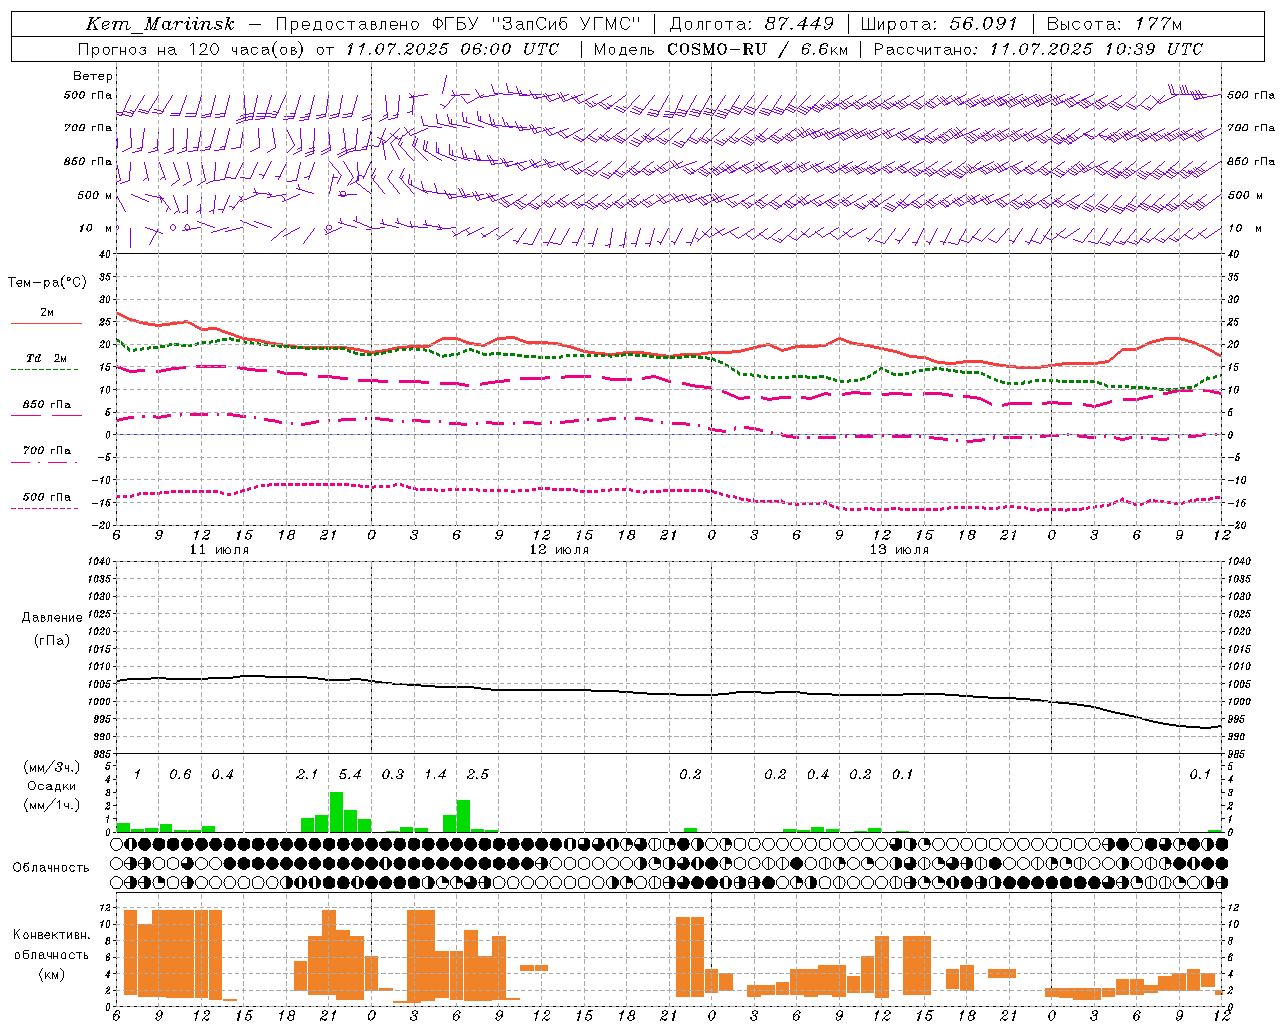The width and height of the screenshot is (1280, 1024).
Task: Click the Облачность cloud cover label
Action: point(51,868)
